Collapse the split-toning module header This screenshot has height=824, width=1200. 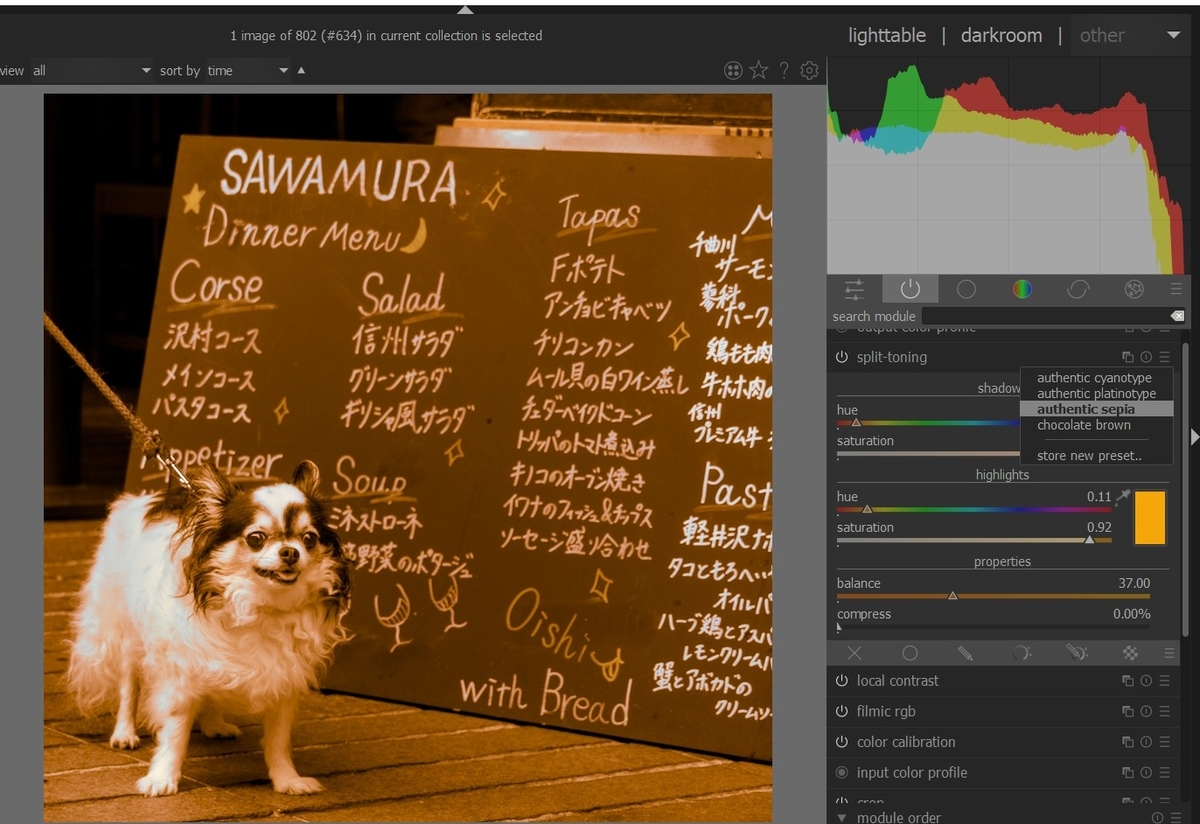click(892, 357)
